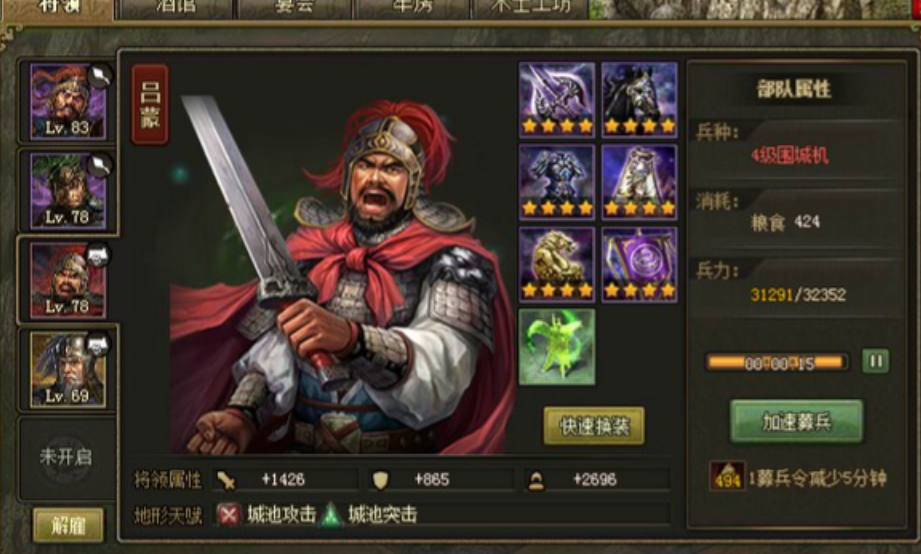Open the black war horse equipment slot
The width and height of the screenshot is (921, 554).
point(639,100)
